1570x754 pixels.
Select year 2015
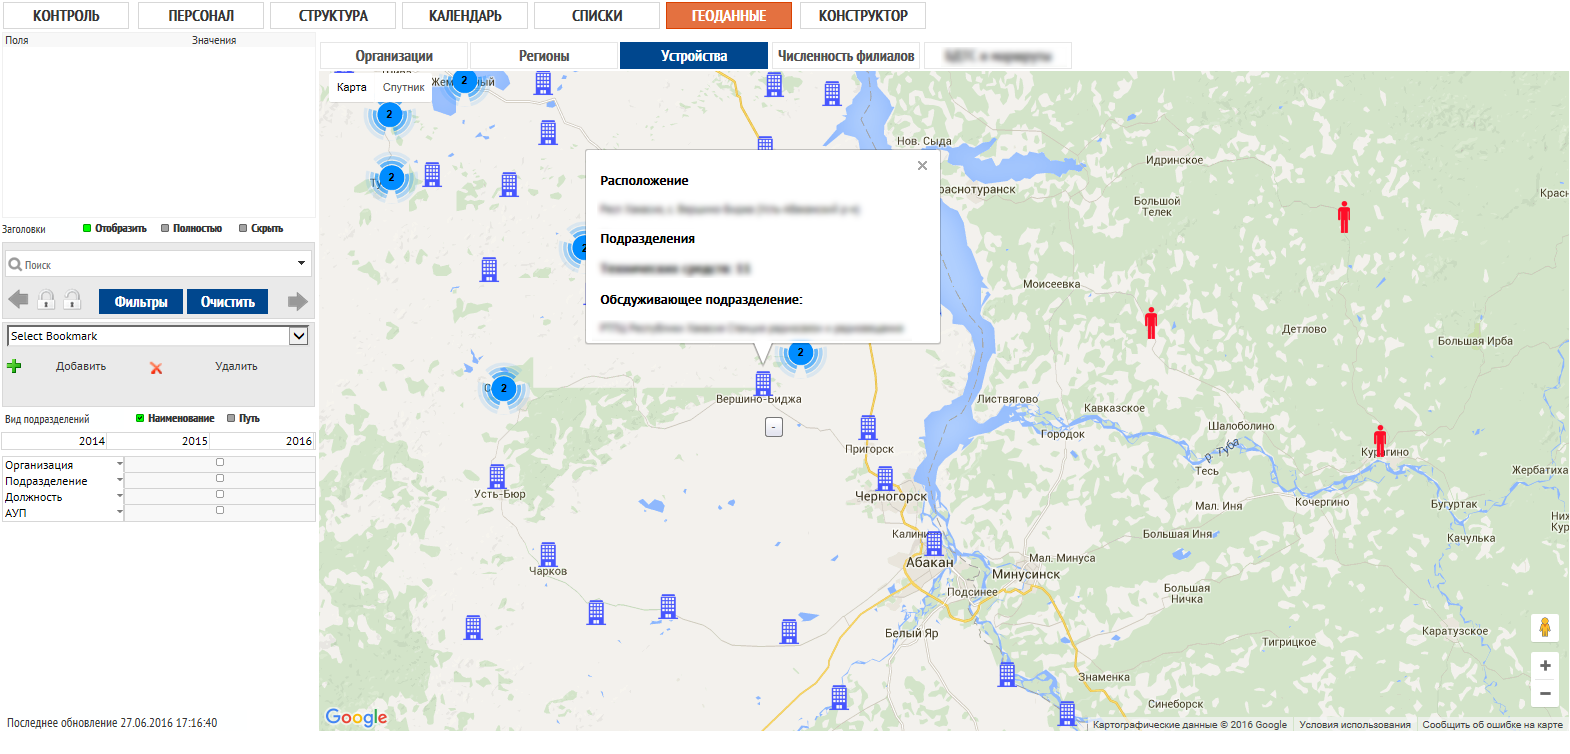[159, 441]
